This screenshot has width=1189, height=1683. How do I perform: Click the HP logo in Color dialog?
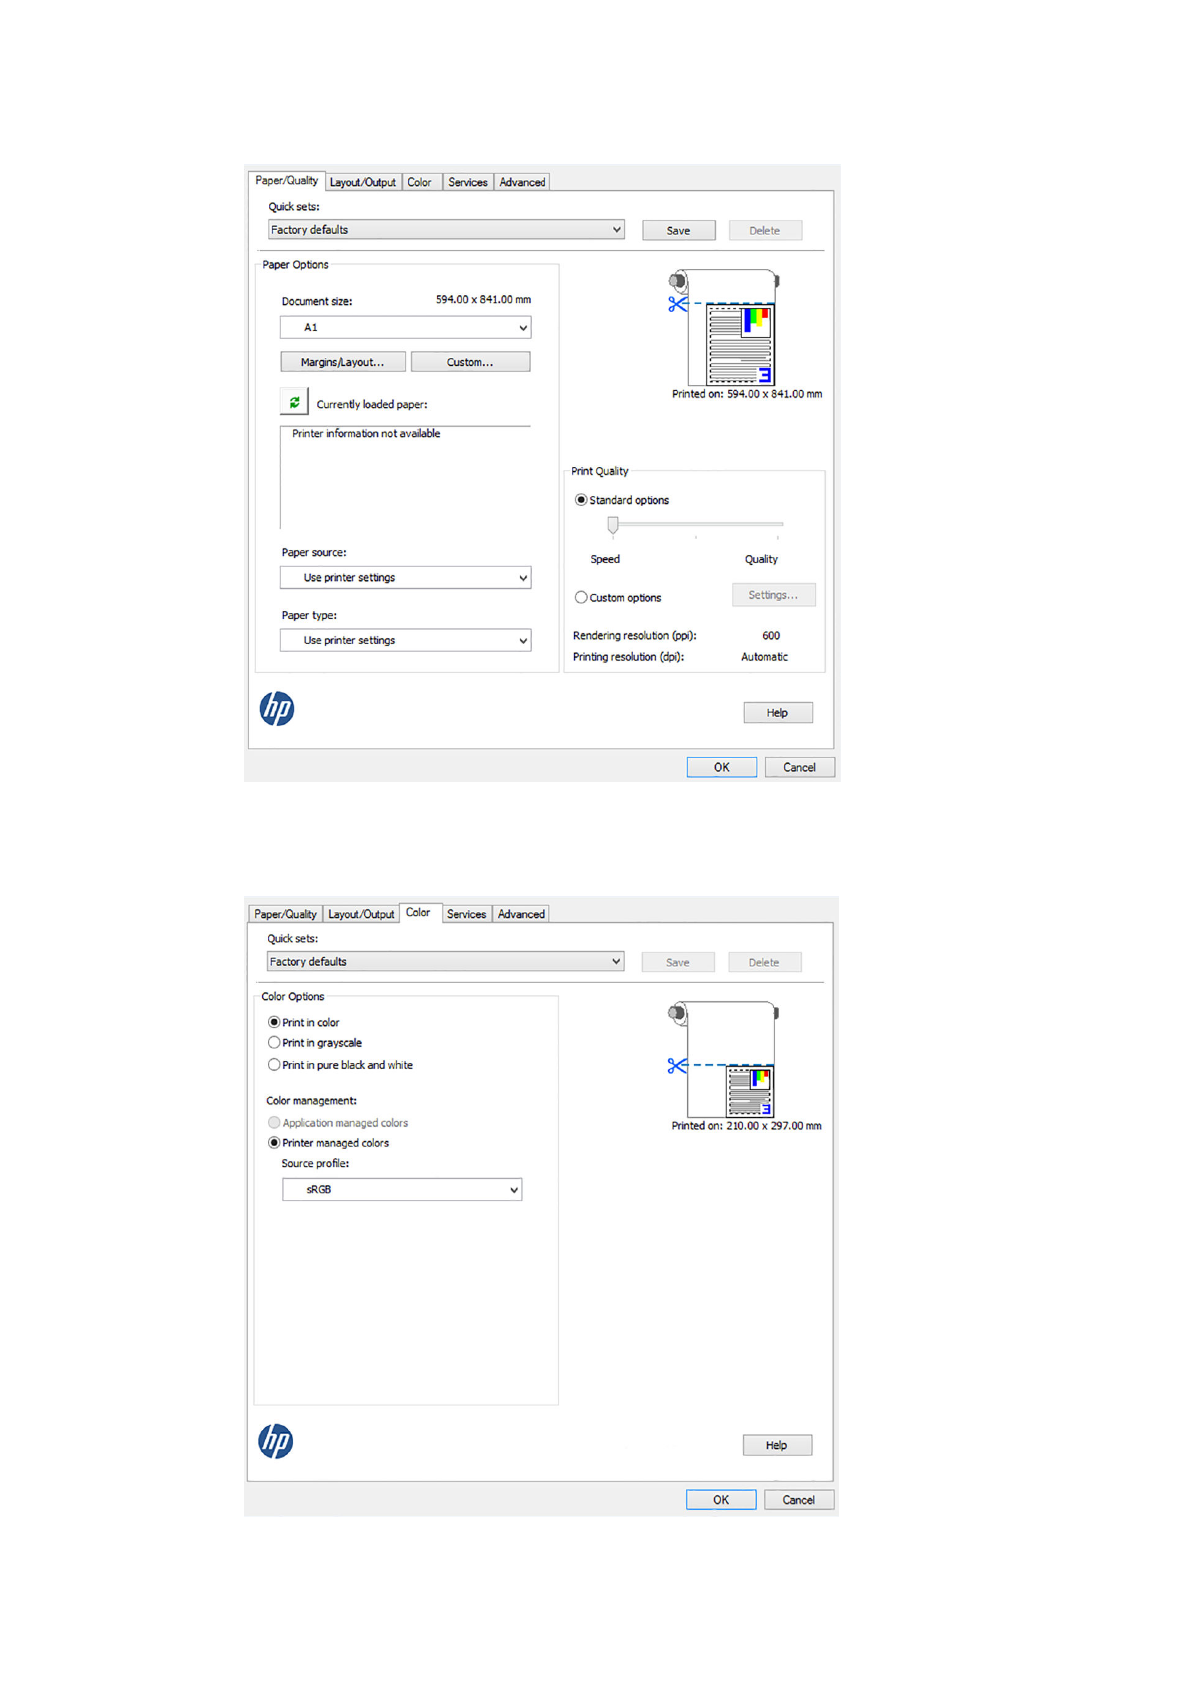tap(276, 1440)
